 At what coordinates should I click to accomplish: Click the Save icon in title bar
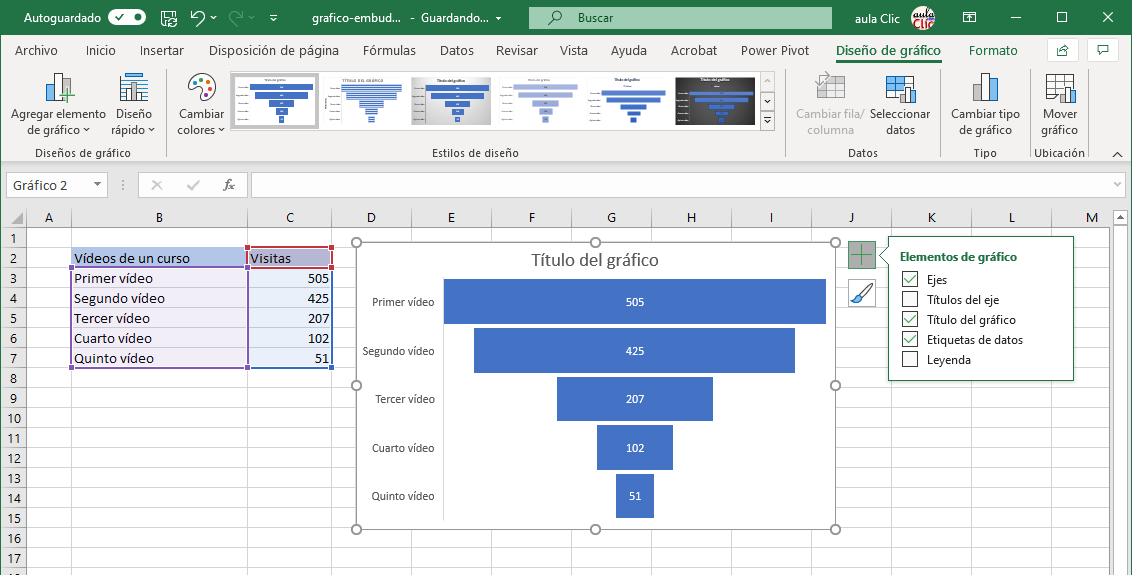tap(169, 18)
